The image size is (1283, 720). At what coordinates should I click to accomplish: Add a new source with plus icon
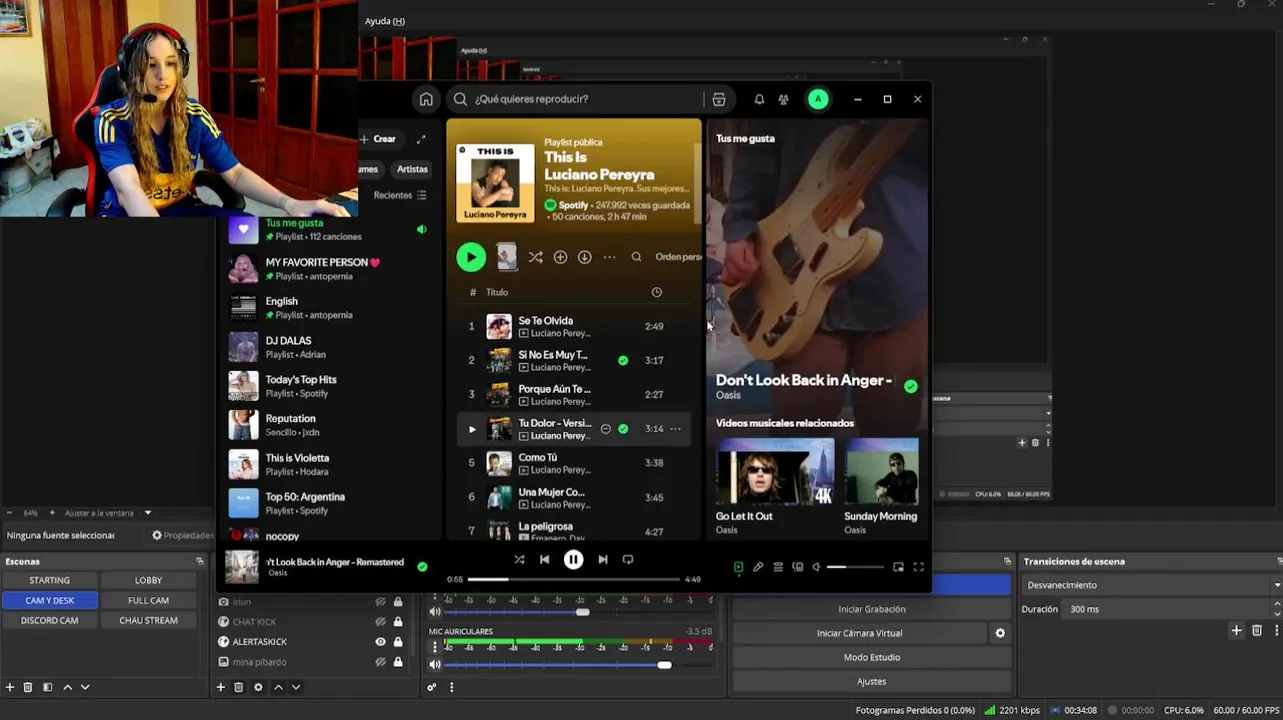click(221, 687)
